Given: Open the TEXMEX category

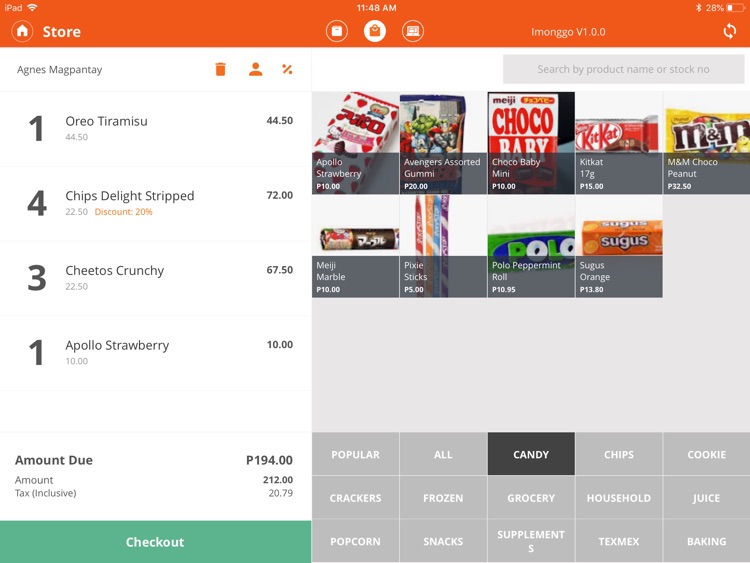Looking at the screenshot, I should [619, 541].
